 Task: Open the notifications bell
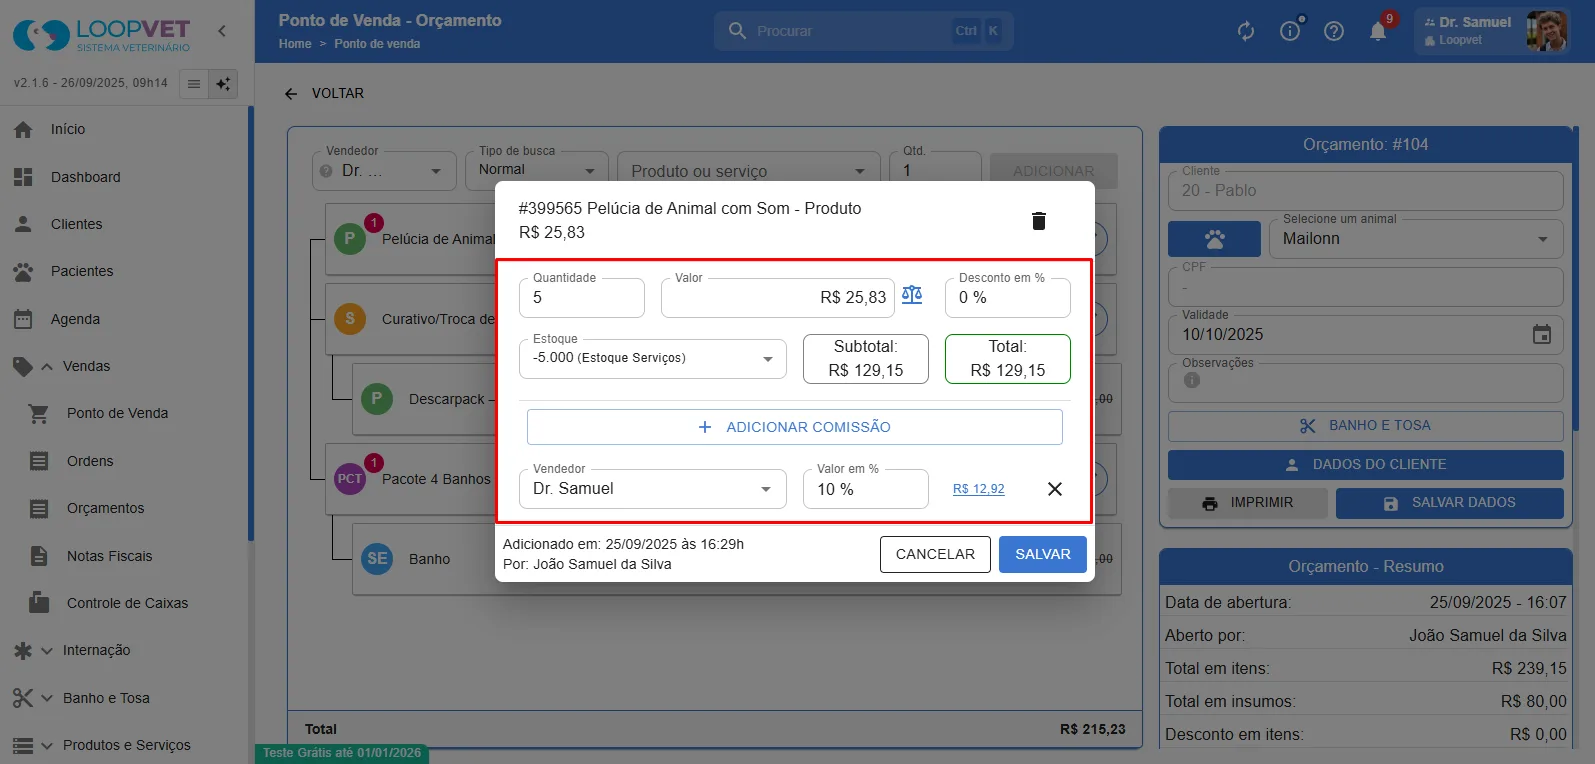pos(1378,31)
